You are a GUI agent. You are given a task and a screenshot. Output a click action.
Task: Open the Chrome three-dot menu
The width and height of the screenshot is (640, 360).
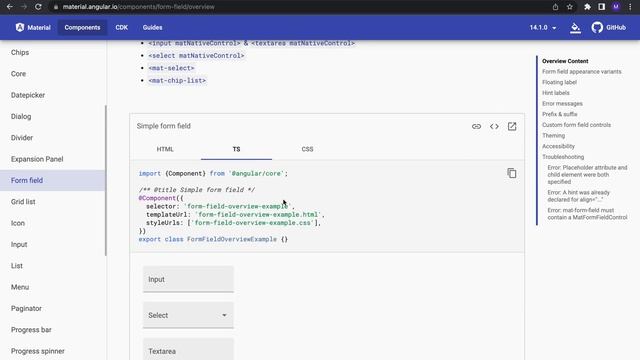[631, 7]
